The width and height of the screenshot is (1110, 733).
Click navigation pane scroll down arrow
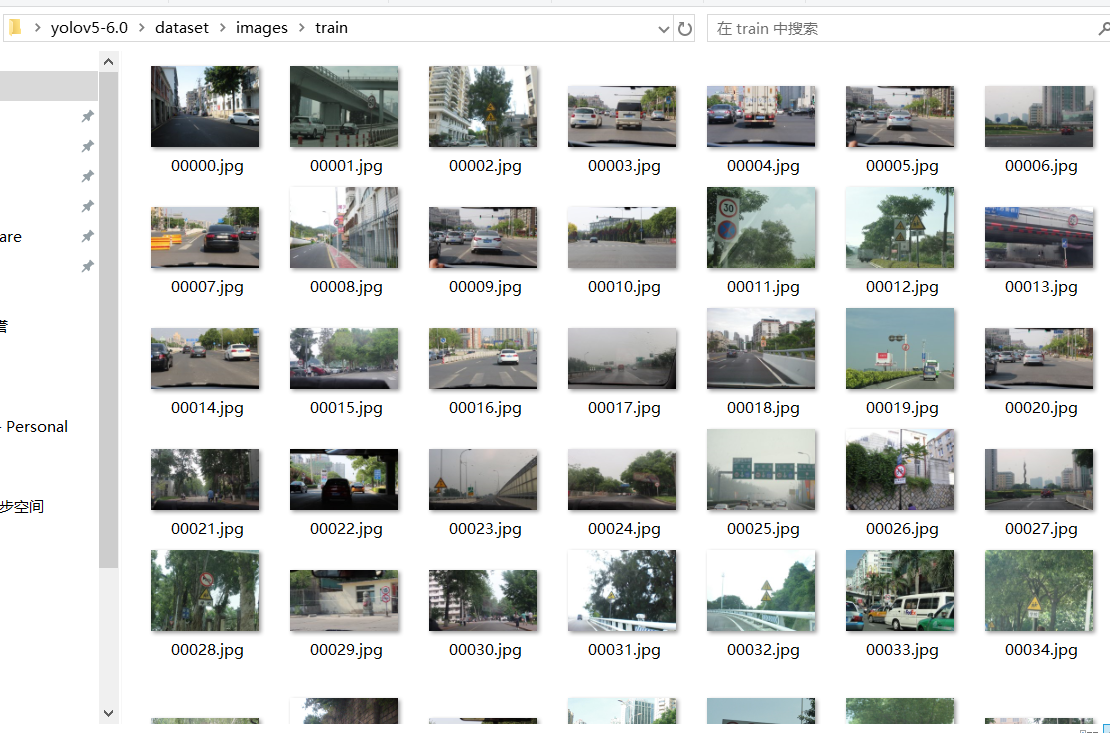point(108,713)
